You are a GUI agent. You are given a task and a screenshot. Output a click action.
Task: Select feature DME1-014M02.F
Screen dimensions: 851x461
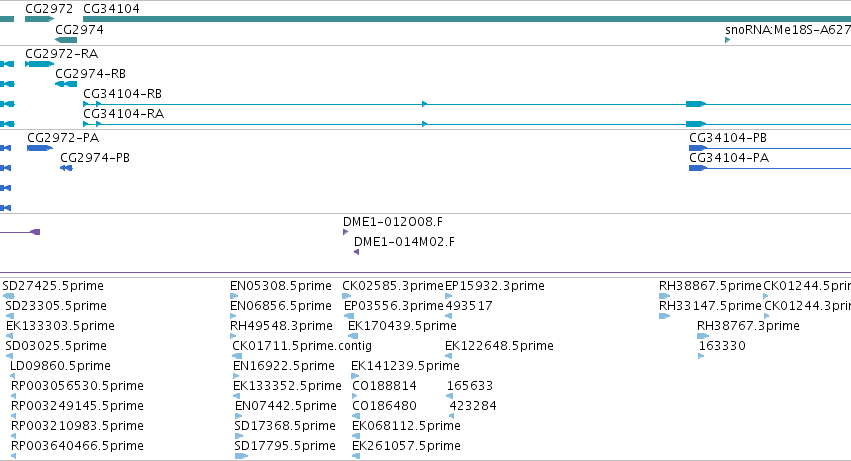(x=404, y=242)
